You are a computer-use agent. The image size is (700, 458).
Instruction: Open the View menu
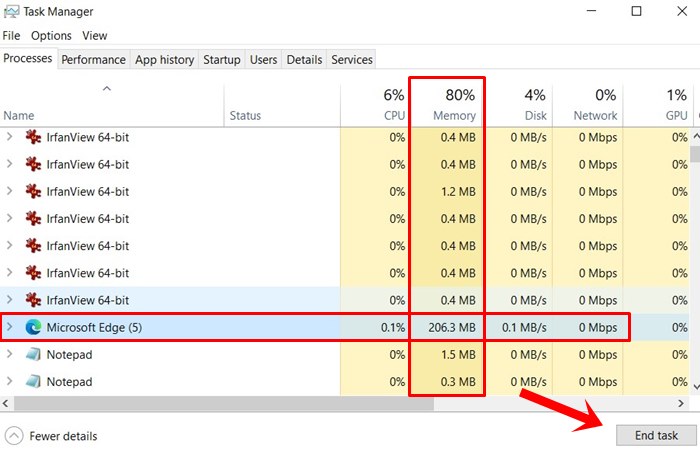click(94, 36)
